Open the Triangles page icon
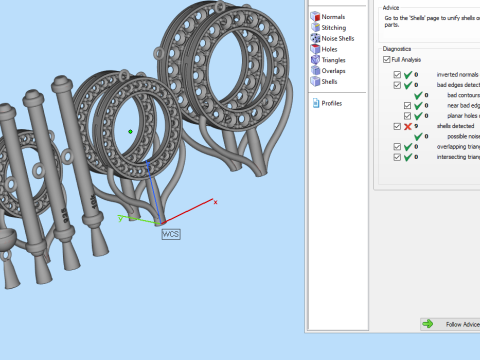The width and height of the screenshot is (480, 360). pos(315,60)
